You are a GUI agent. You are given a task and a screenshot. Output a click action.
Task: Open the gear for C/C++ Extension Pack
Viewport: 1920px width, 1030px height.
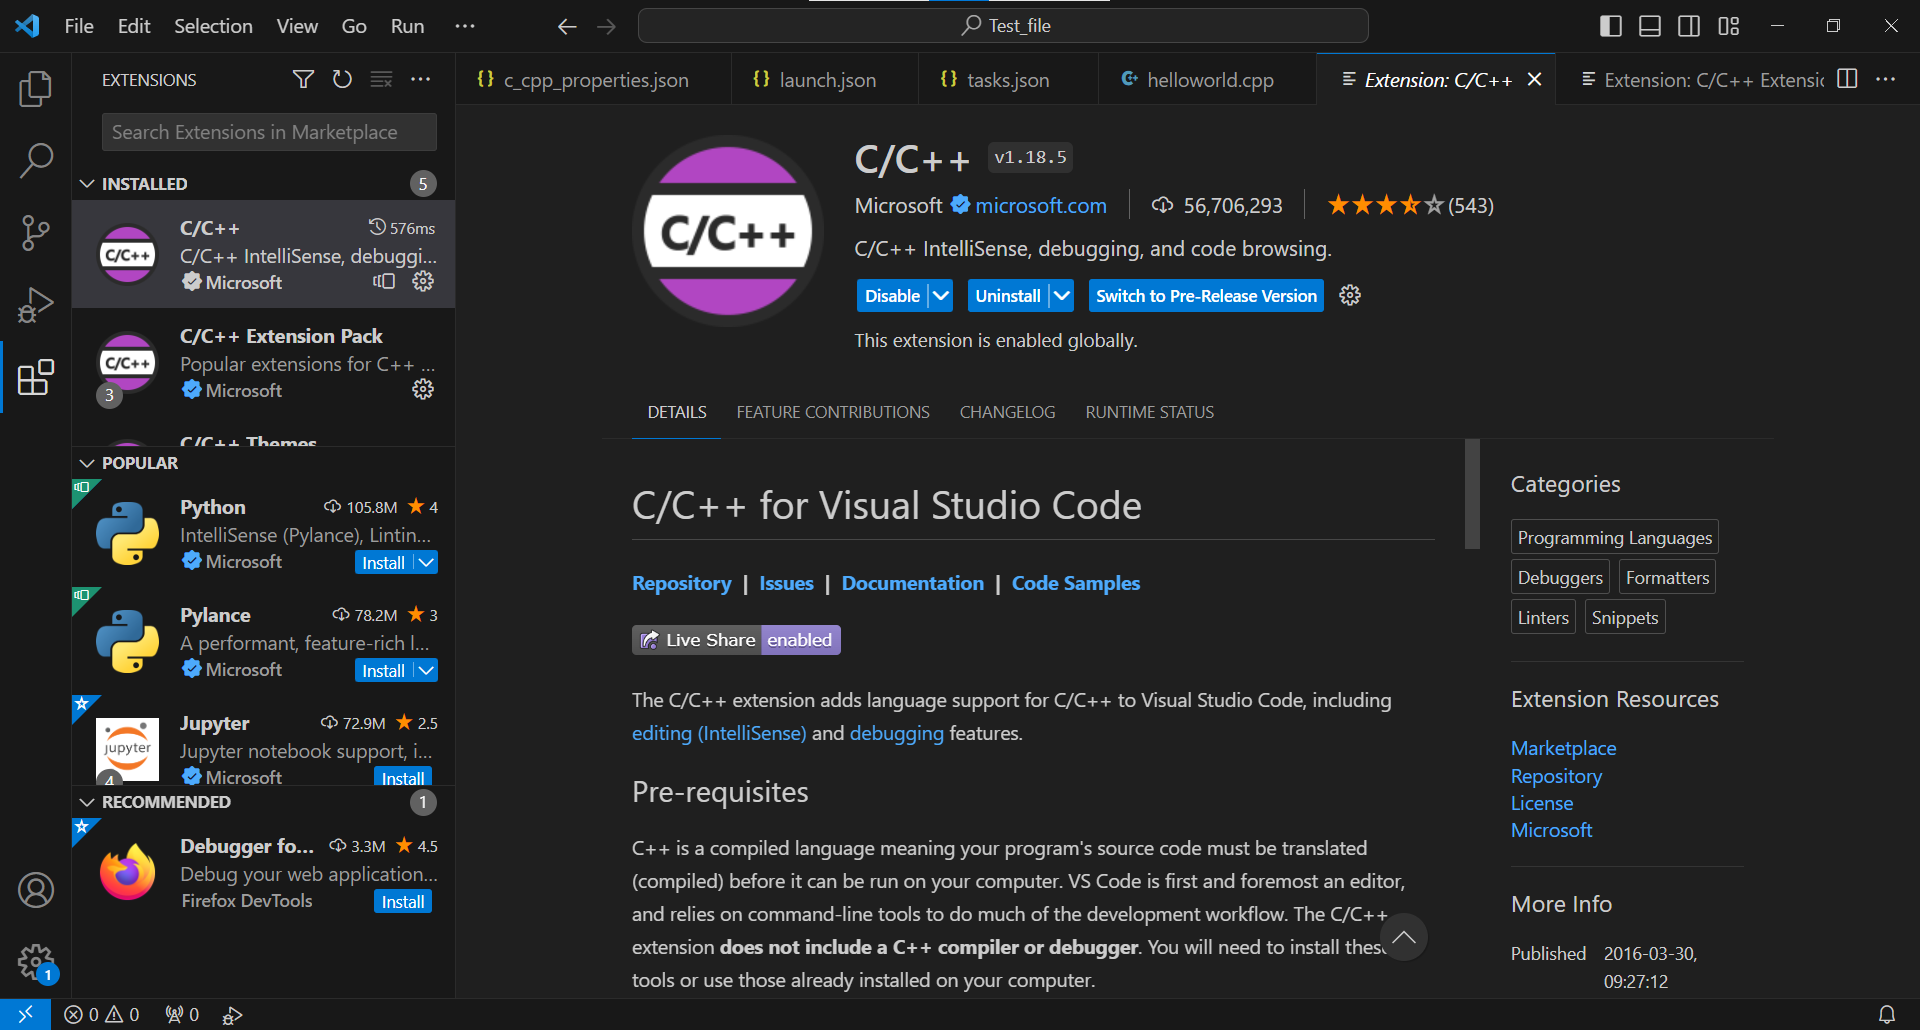423,389
